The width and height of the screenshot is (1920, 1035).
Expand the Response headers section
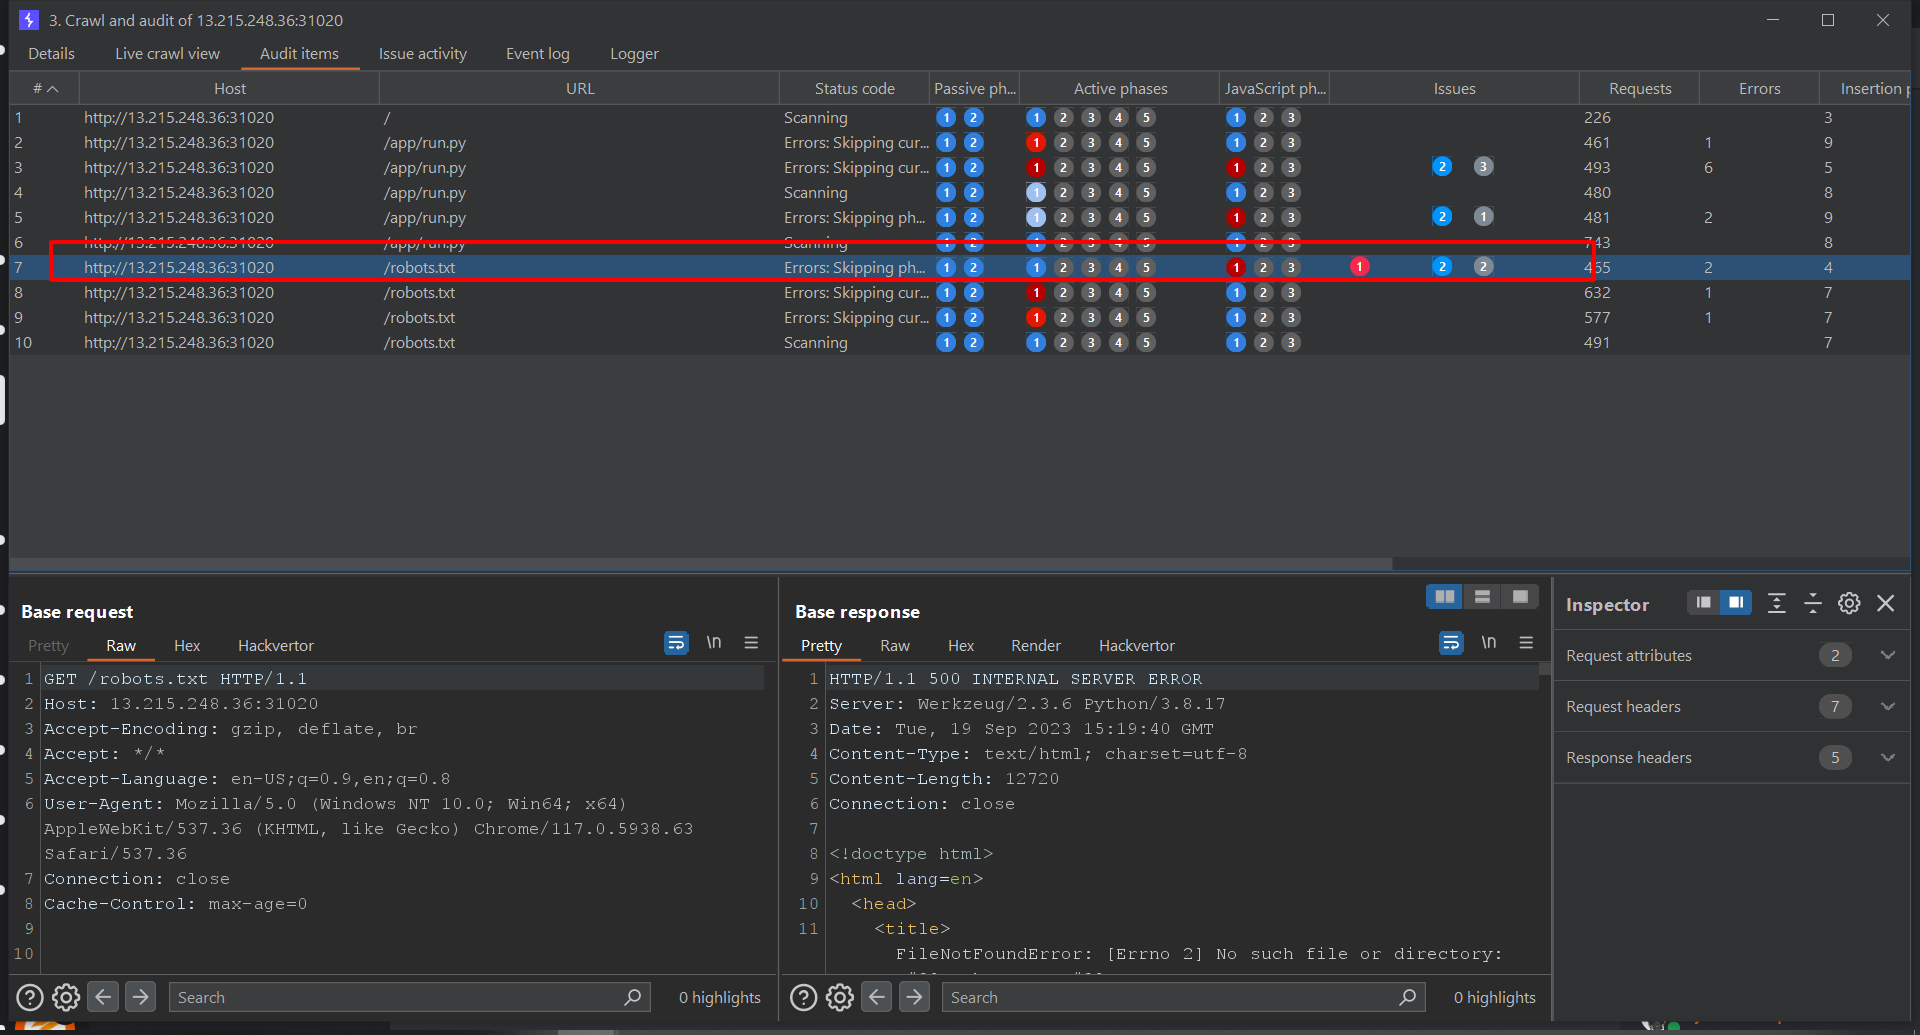coord(1889,757)
